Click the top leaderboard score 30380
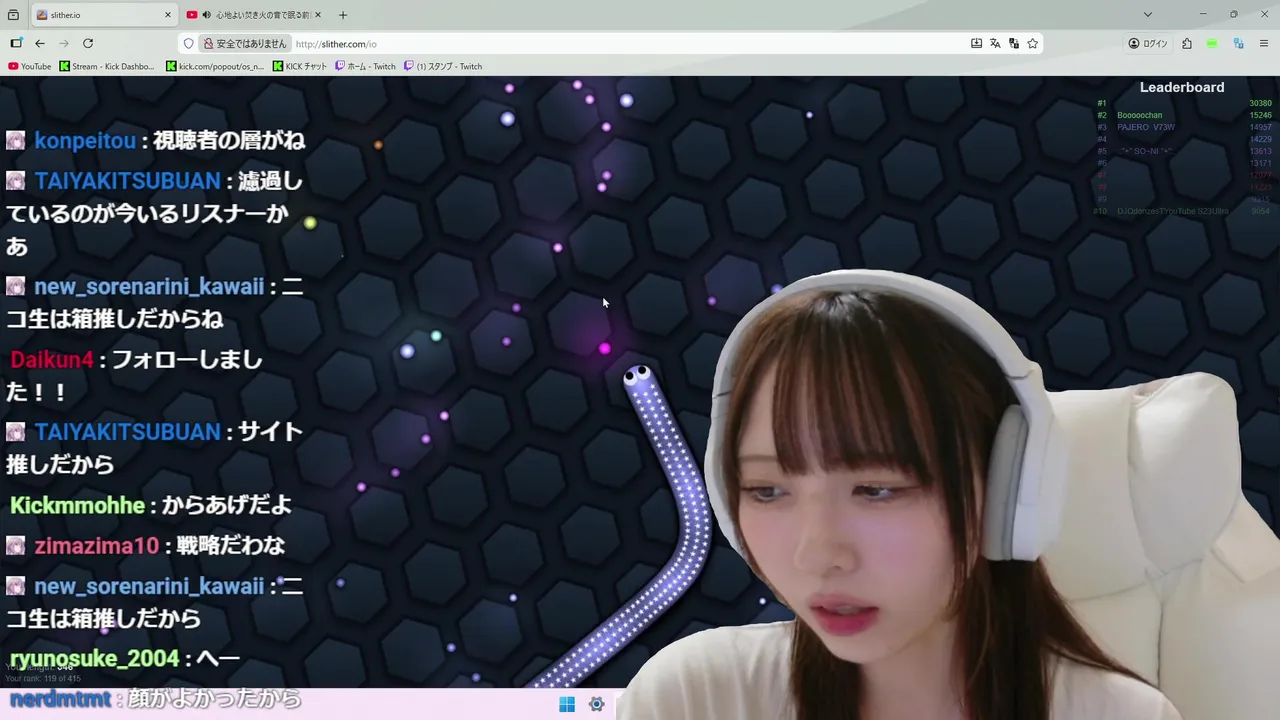 (1260, 103)
